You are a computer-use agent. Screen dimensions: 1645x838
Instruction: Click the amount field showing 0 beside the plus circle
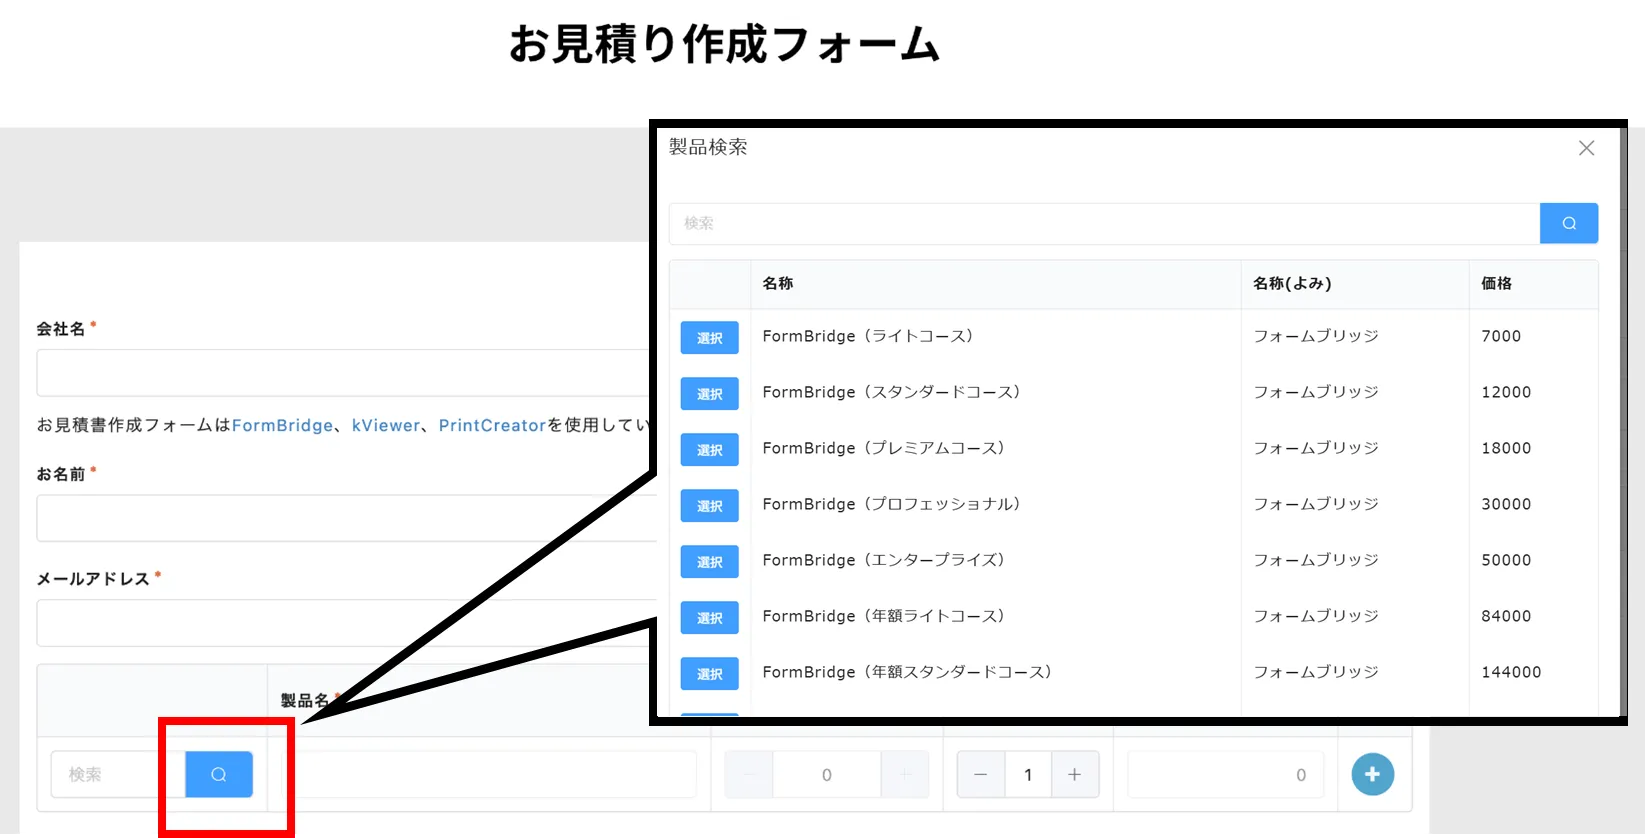(1225, 775)
